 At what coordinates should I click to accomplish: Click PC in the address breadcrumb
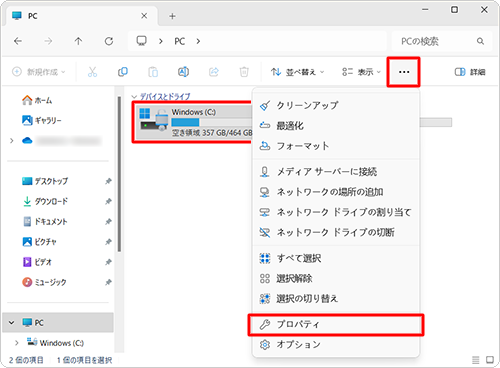tap(179, 41)
